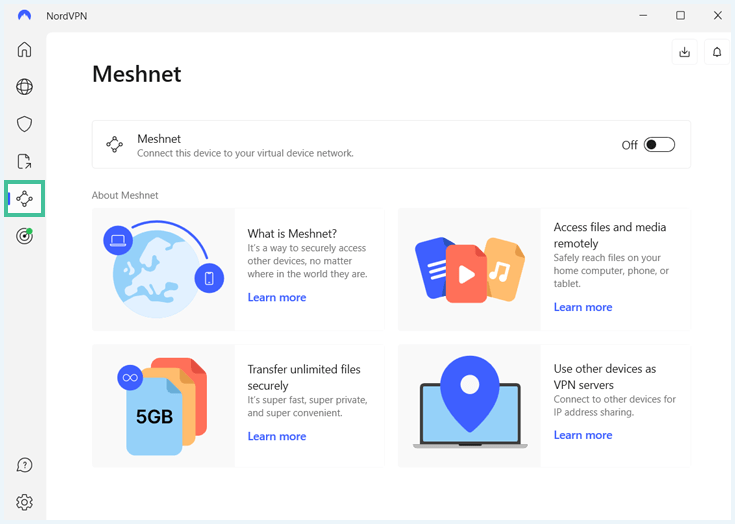This screenshot has height=524, width=735.
Task: Click the laptop location pin illustration
Action: (x=470, y=406)
